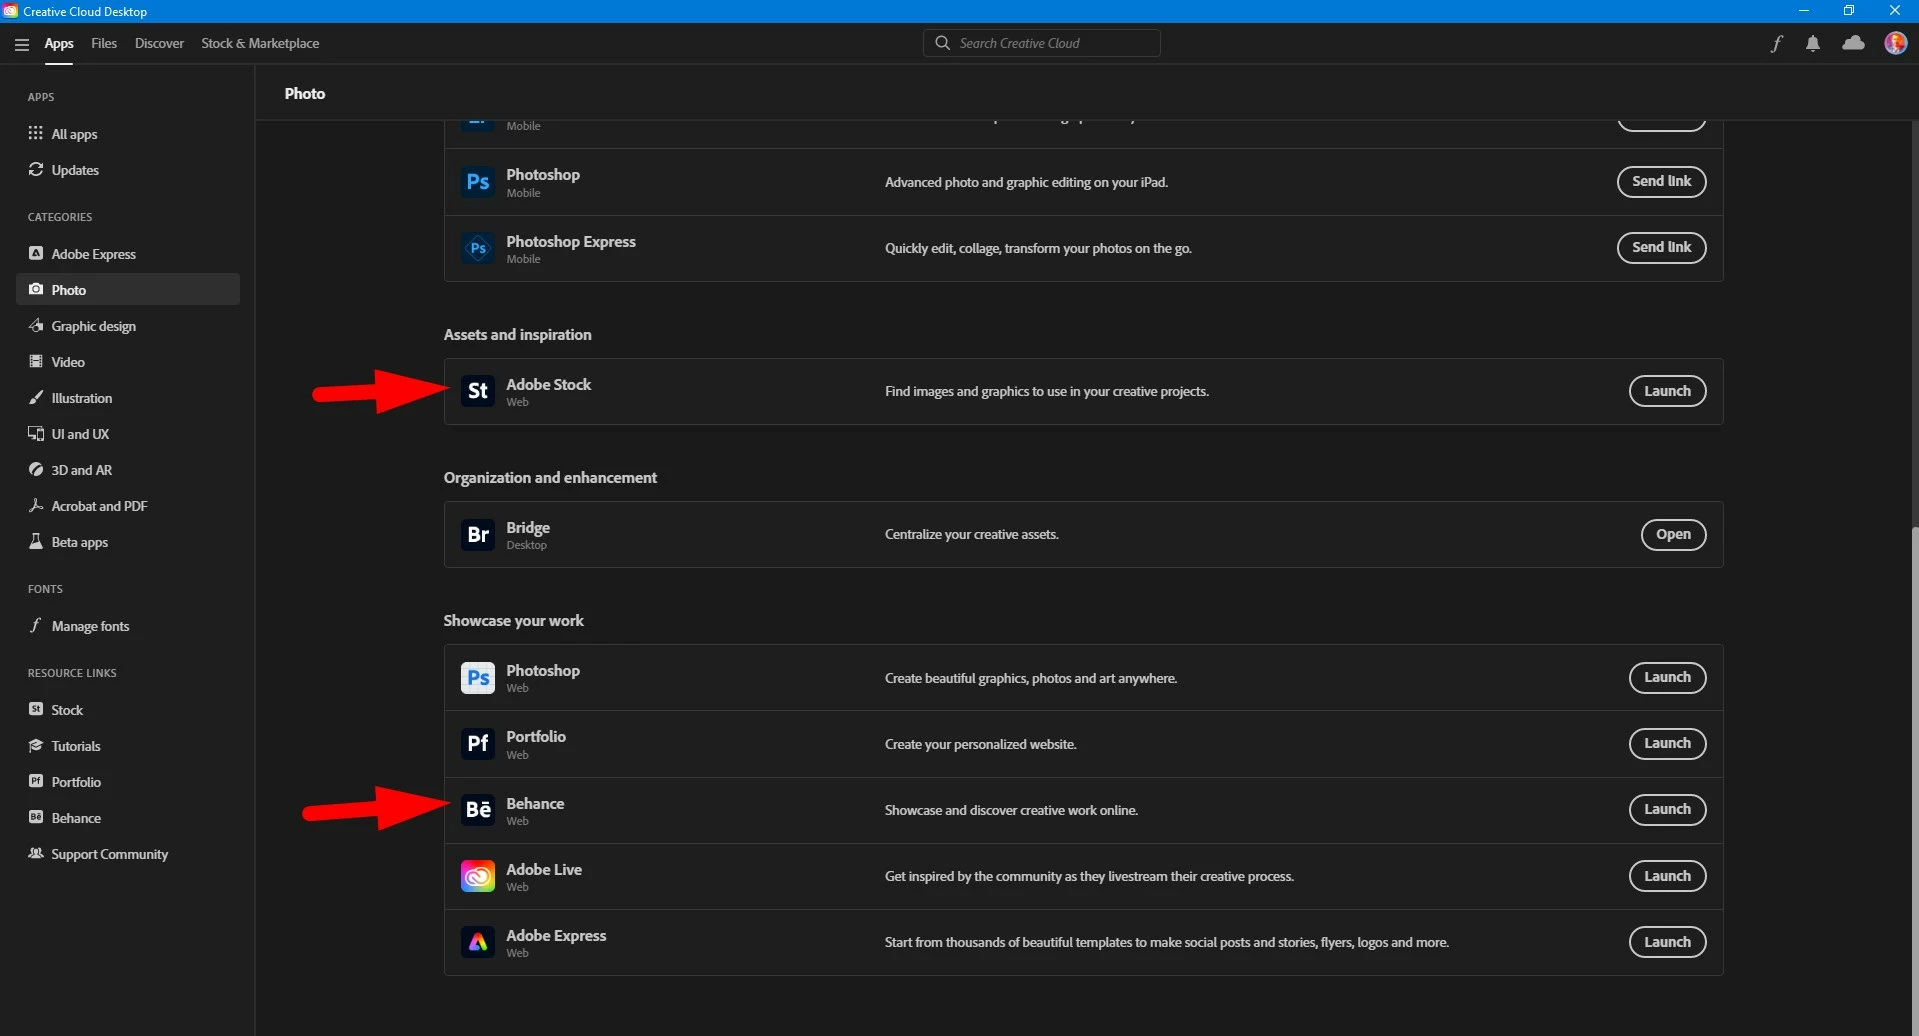1919x1036 pixels.
Task: Click the Video film icon in sidebar
Action: (x=36, y=361)
